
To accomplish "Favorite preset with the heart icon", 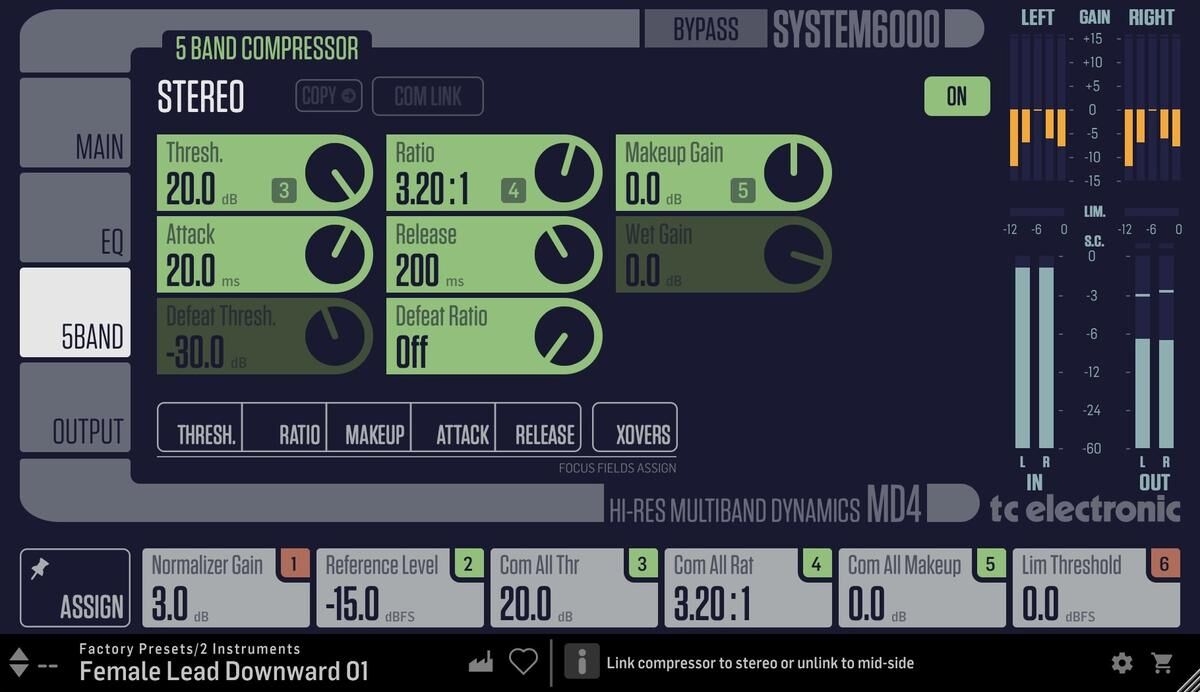I will [523, 662].
